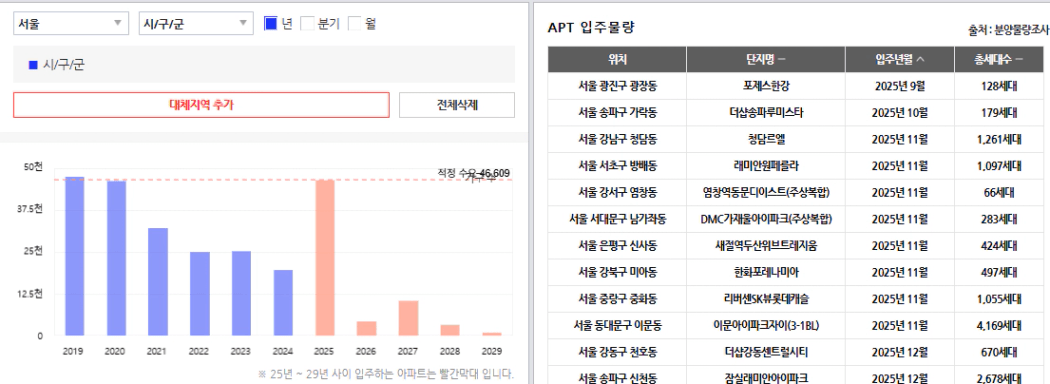
Task: Click the 670세대 household count
Action: pos(999,352)
